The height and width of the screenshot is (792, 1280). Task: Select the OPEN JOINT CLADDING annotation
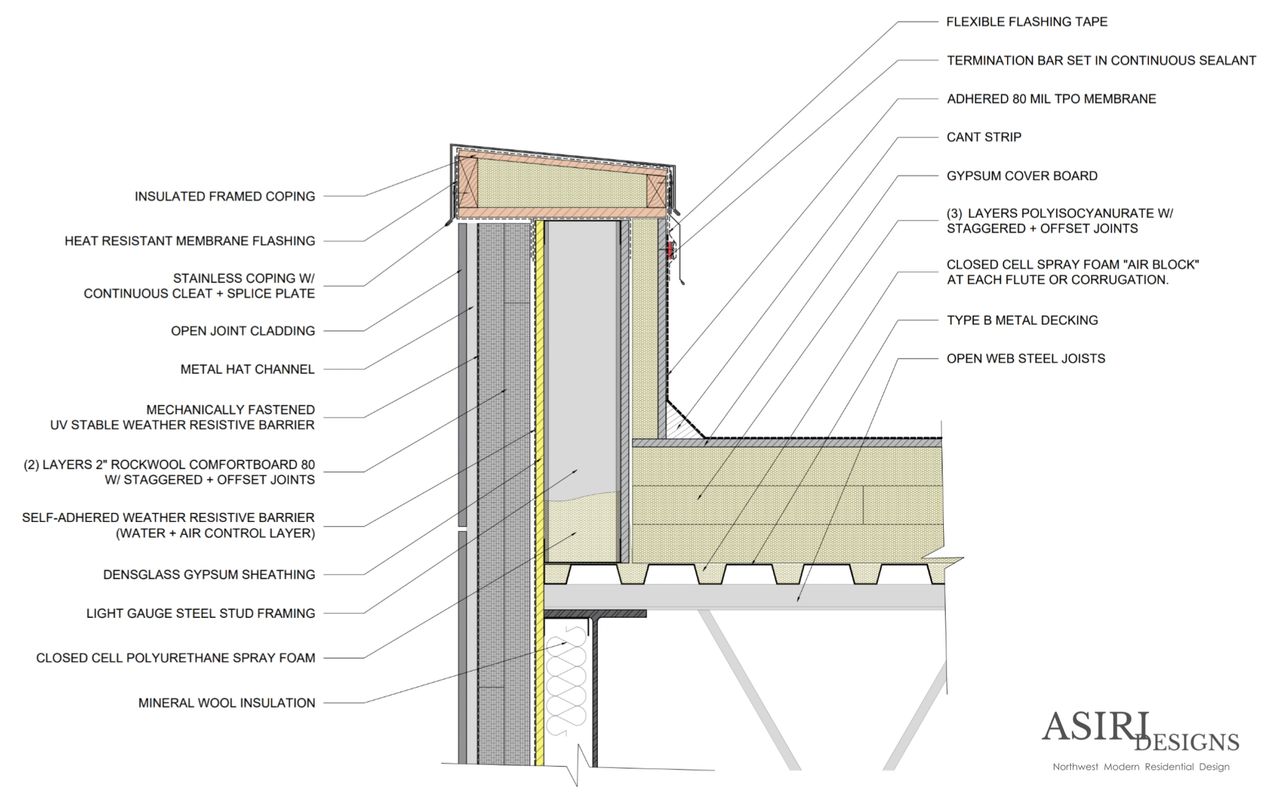point(243,330)
